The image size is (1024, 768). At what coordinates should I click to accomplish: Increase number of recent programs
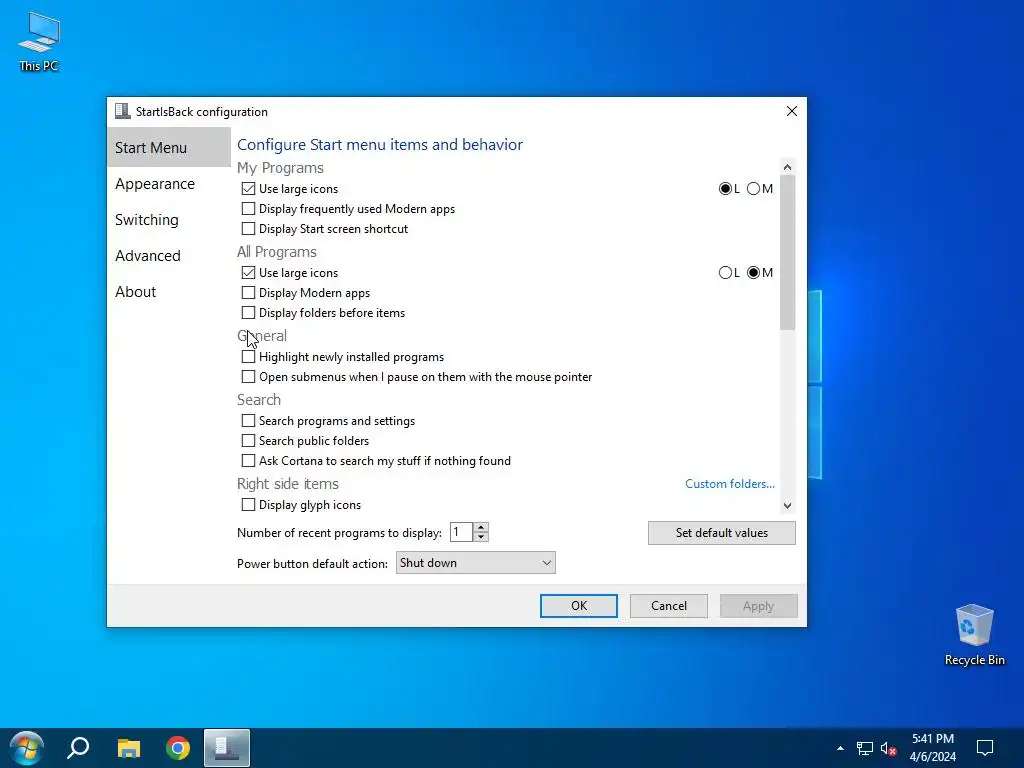pos(481,528)
